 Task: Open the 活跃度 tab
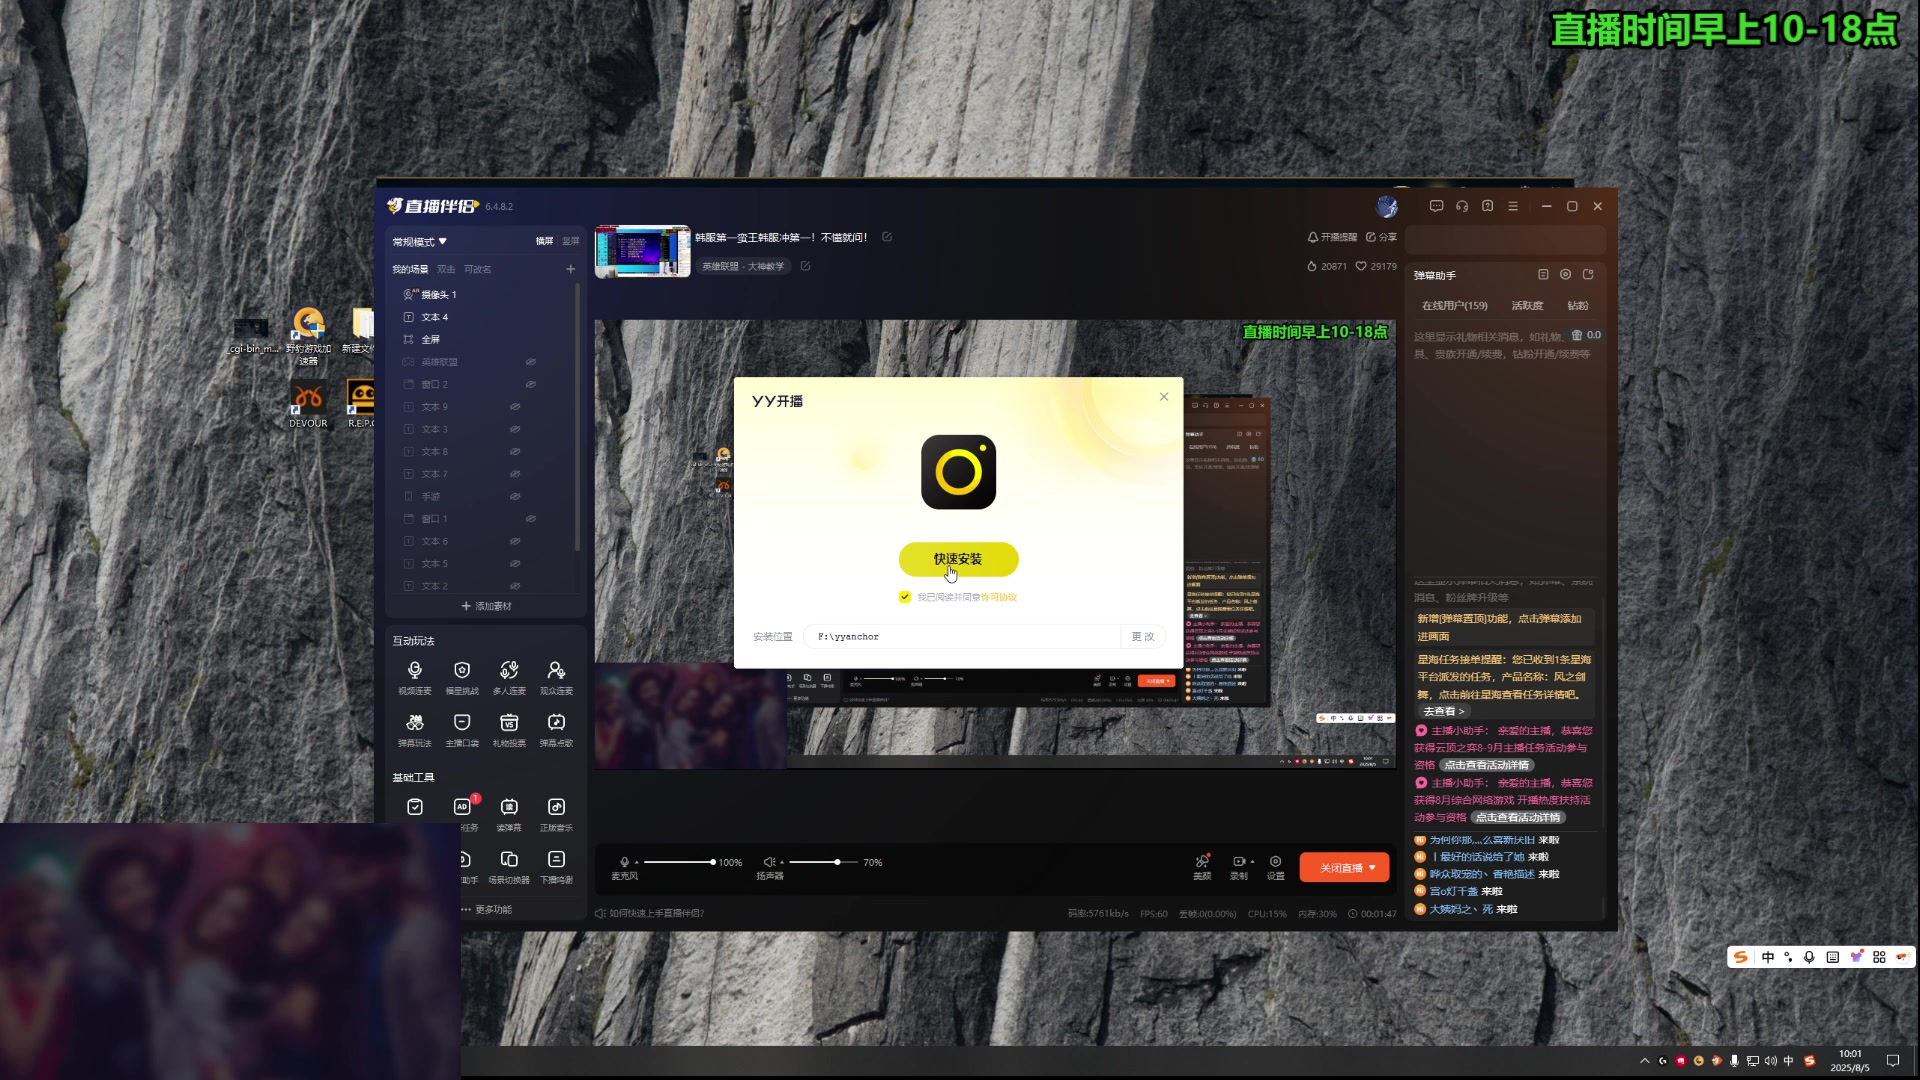(x=1527, y=306)
